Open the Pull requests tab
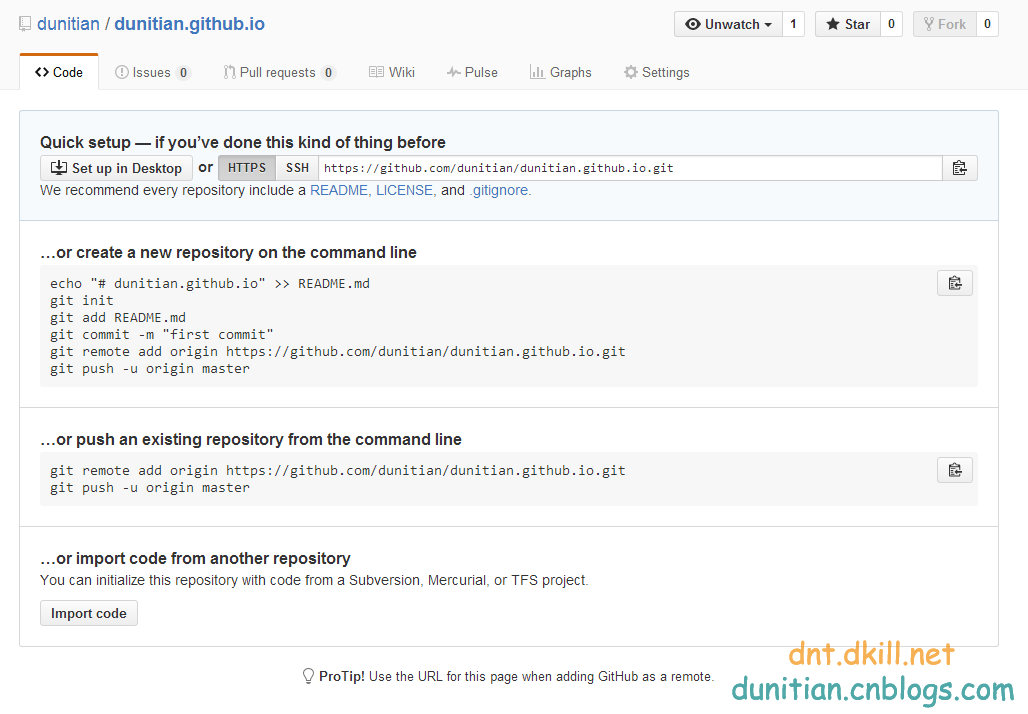 coord(279,72)
